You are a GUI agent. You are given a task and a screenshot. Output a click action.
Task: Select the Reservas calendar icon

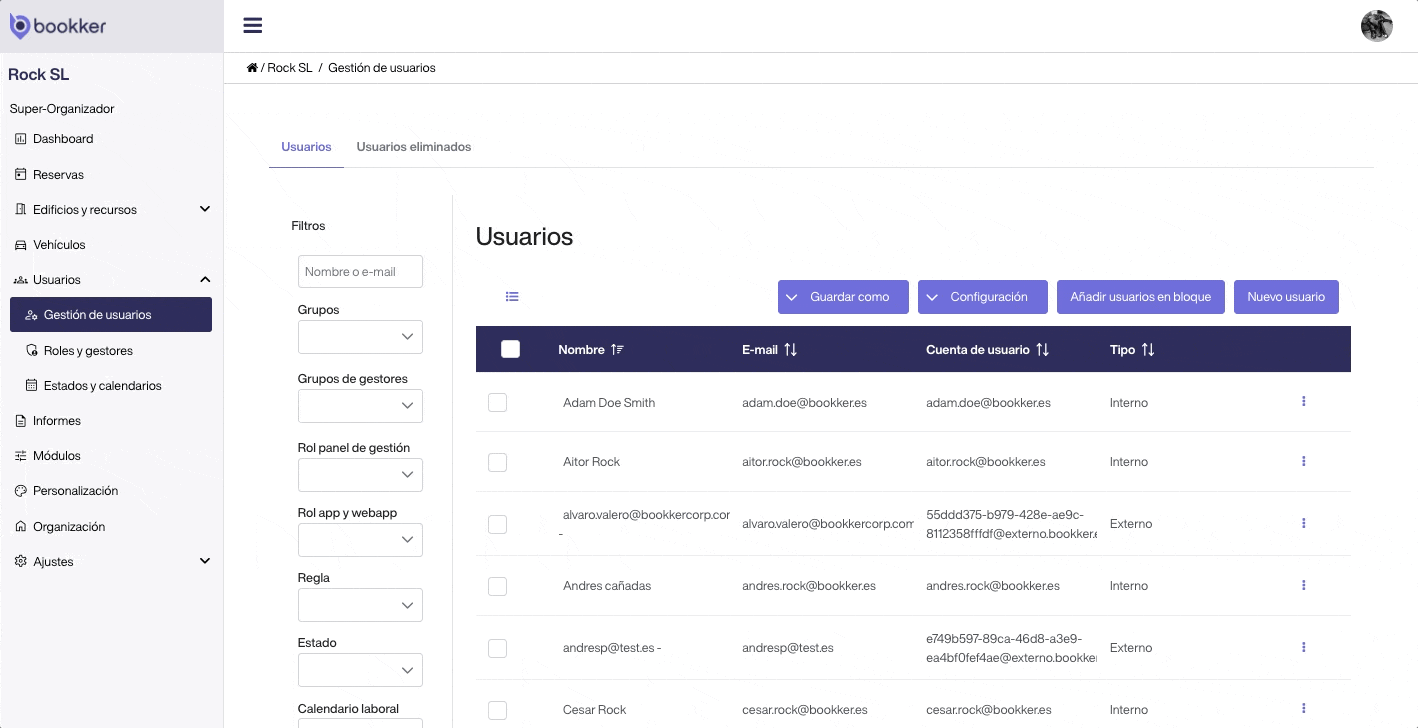pos(21,174)
